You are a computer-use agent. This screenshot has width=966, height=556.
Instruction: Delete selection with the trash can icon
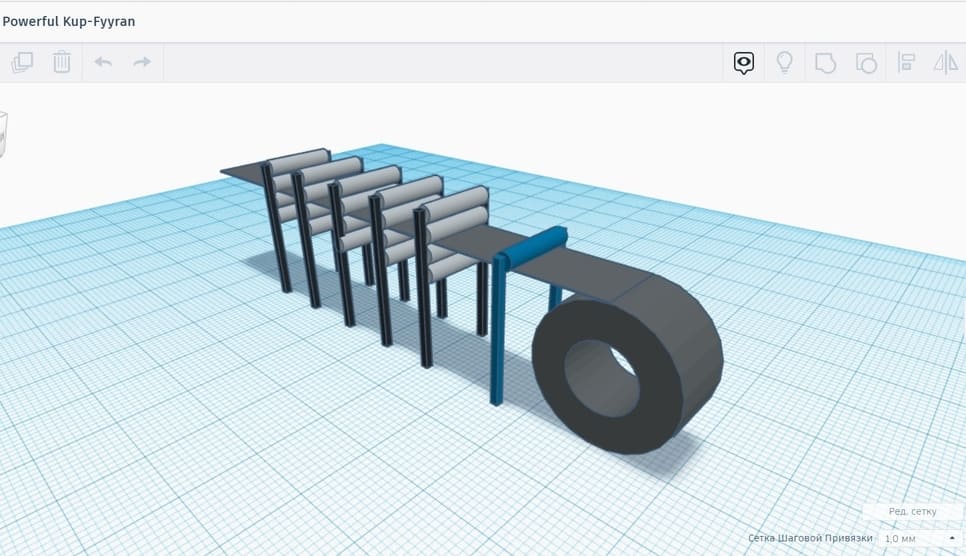pyautogui.click(x=62, y=63)
